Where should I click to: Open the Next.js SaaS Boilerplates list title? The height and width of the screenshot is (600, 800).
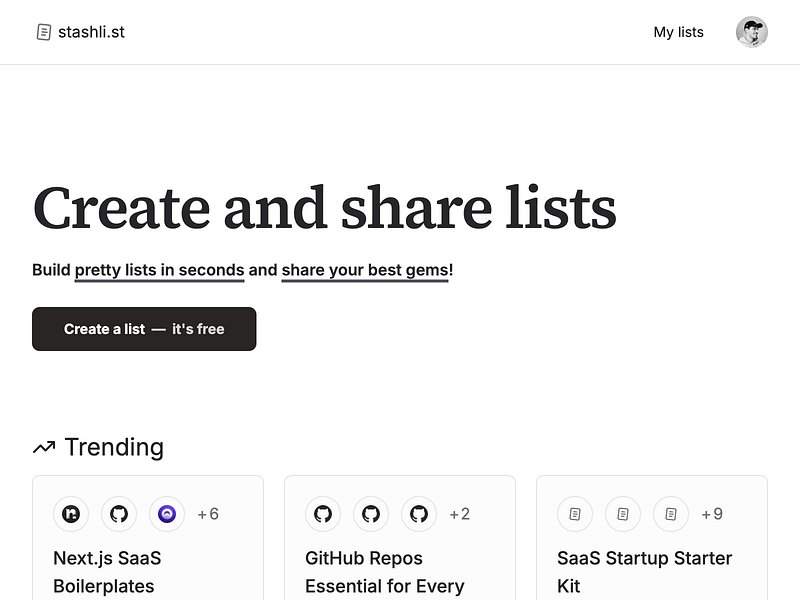pyautogui.click(x=107, y=571)
